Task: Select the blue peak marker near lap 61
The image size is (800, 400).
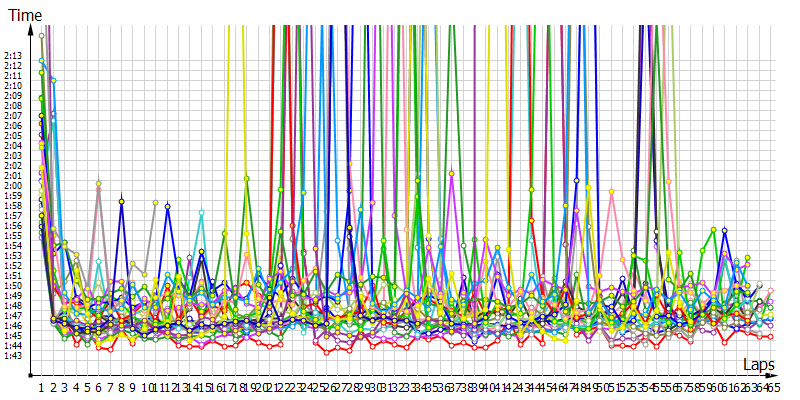Action: tap(724, 230)
